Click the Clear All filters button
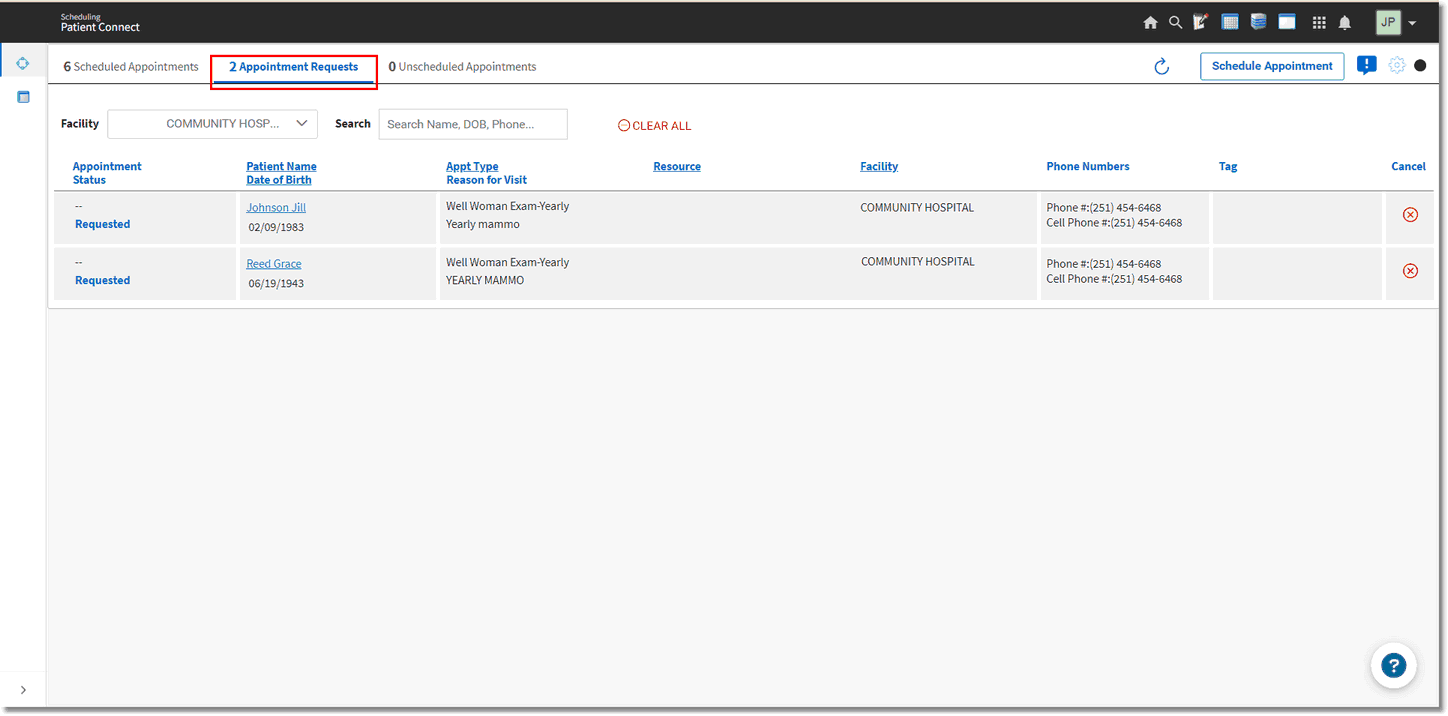The image size is (1448, 716). click(655, 126)
